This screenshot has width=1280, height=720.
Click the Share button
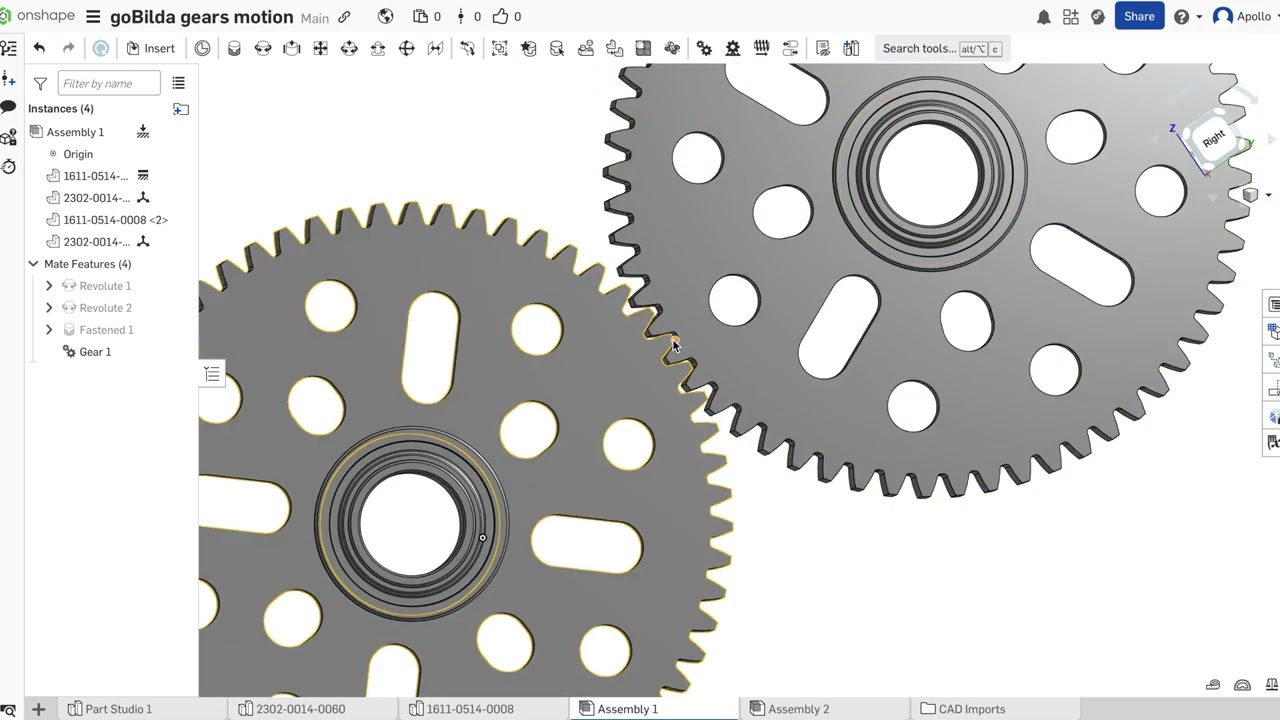(1139, 16)
